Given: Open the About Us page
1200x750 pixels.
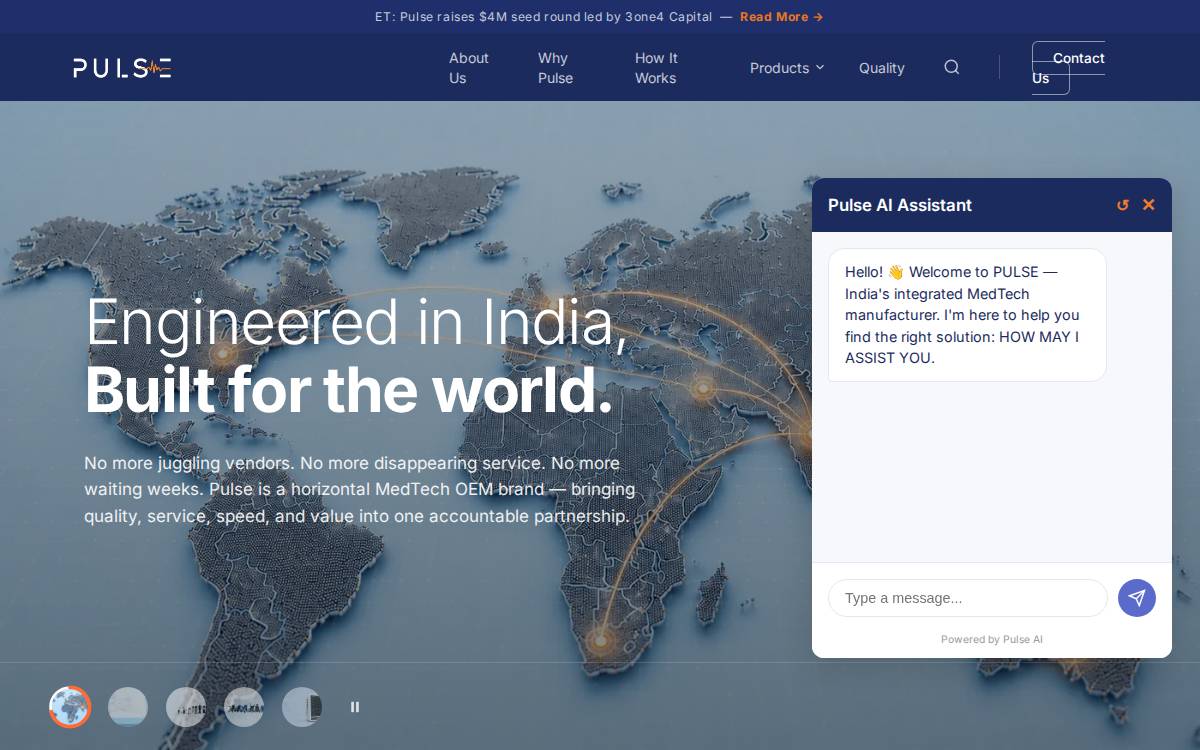Looking at the screenshot, I should tap(469, 68).
